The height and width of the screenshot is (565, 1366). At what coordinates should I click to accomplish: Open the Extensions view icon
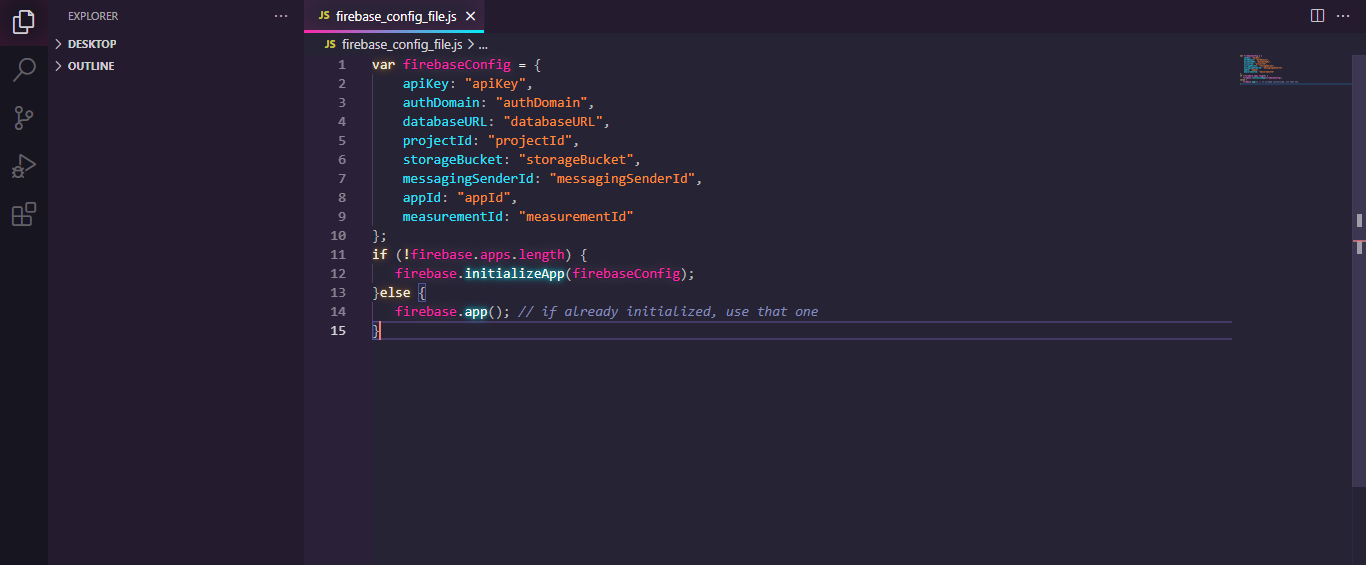point(24,214)
